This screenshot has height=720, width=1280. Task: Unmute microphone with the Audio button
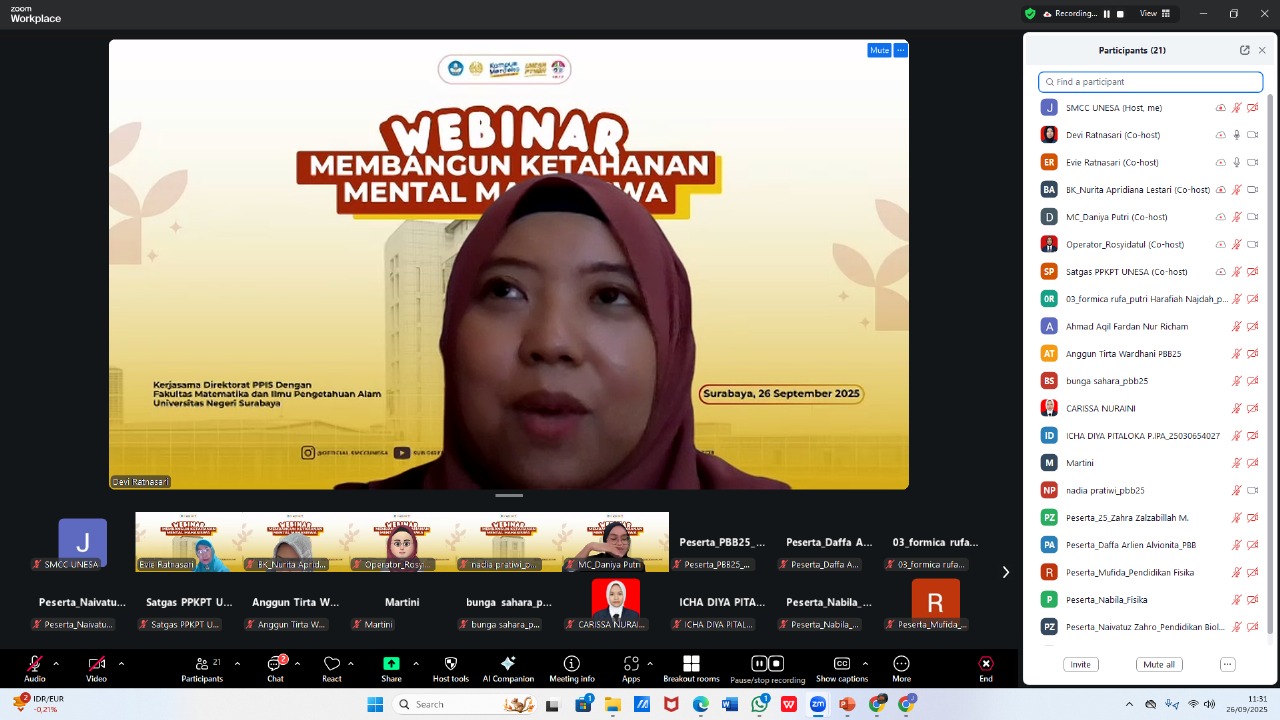click(35, 666)
